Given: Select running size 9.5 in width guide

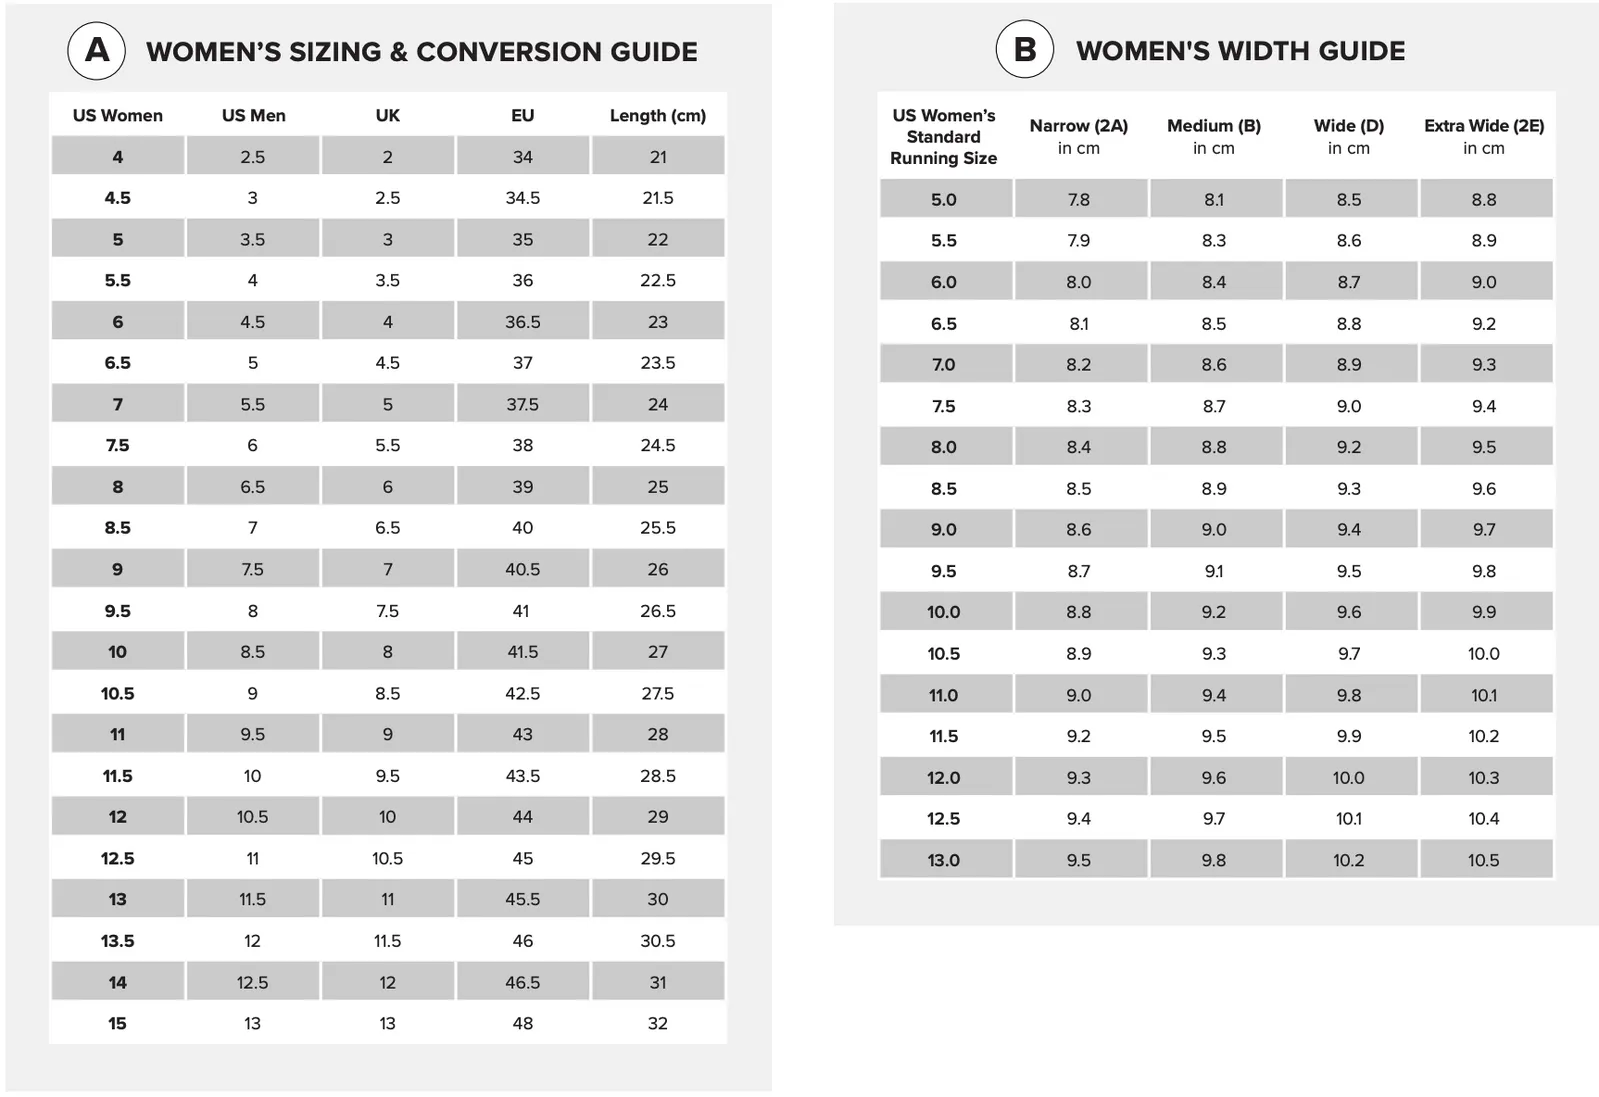Looking at the screenshot, I should pos(944,571).
